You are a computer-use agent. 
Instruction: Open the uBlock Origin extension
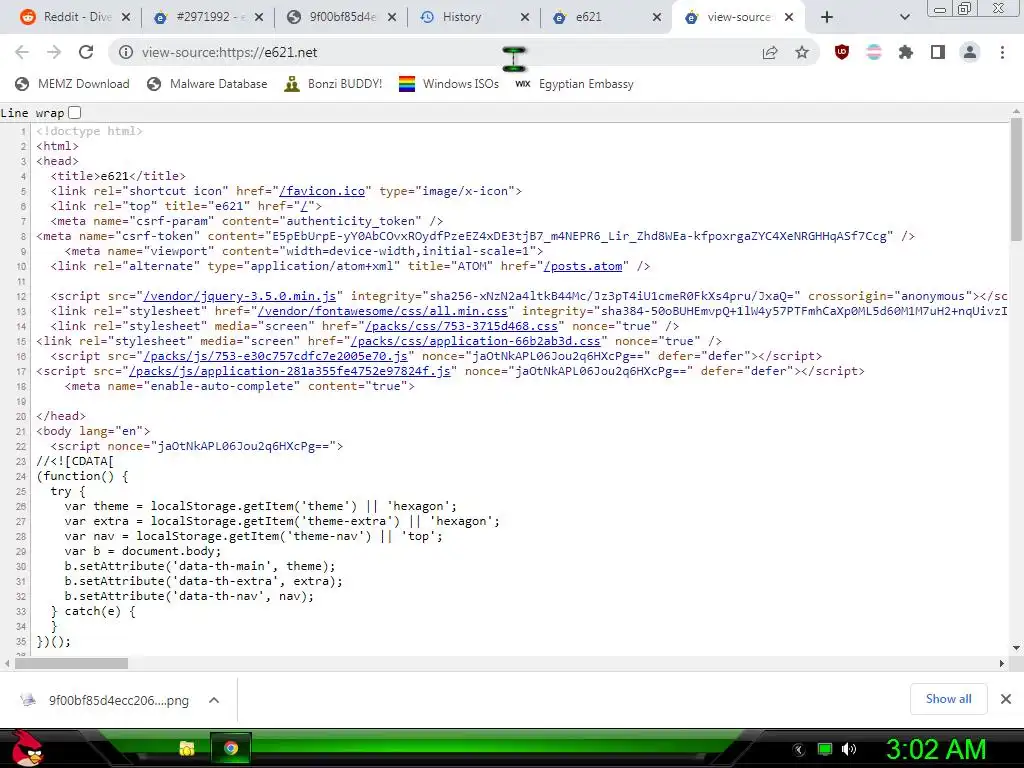point(842,52)
